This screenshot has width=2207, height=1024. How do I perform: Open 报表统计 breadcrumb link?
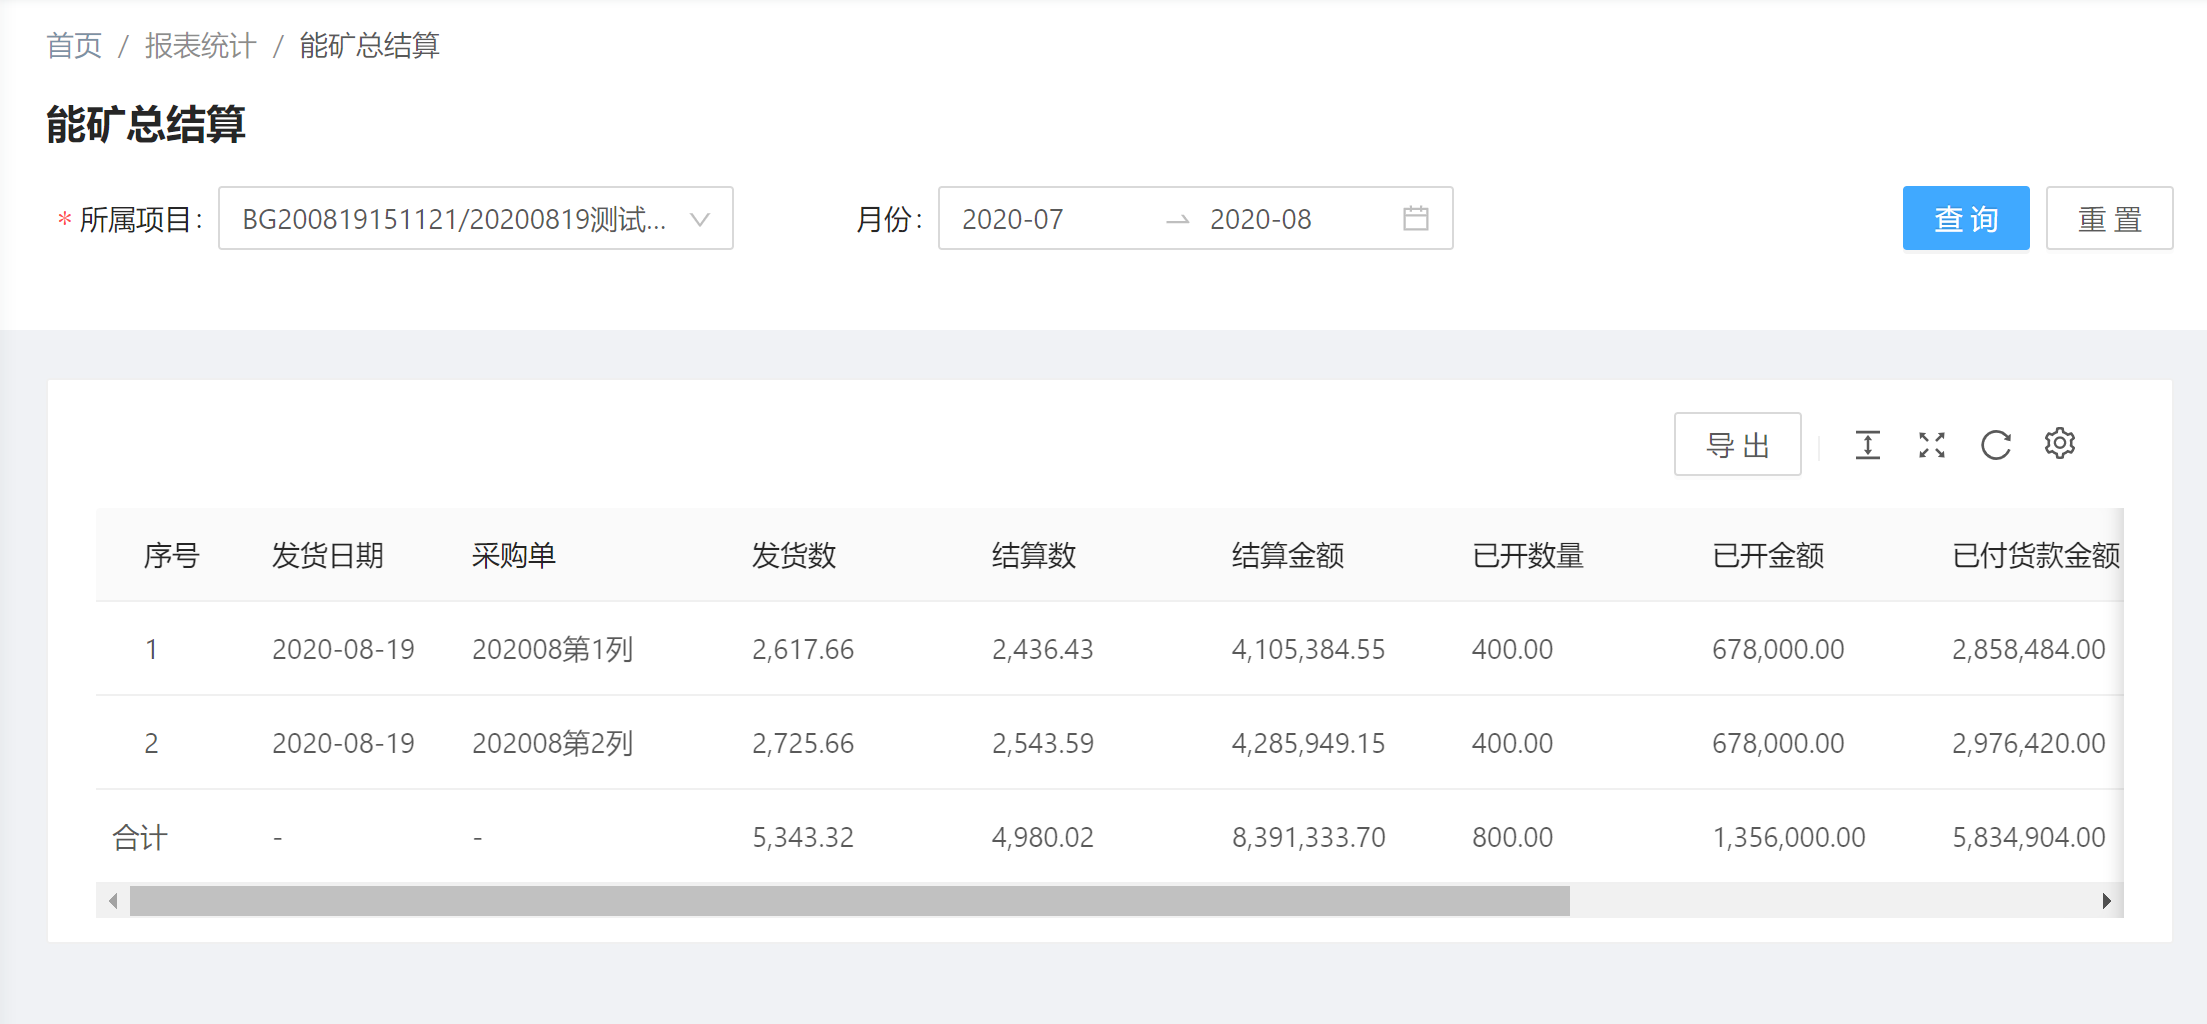point(200,45)
